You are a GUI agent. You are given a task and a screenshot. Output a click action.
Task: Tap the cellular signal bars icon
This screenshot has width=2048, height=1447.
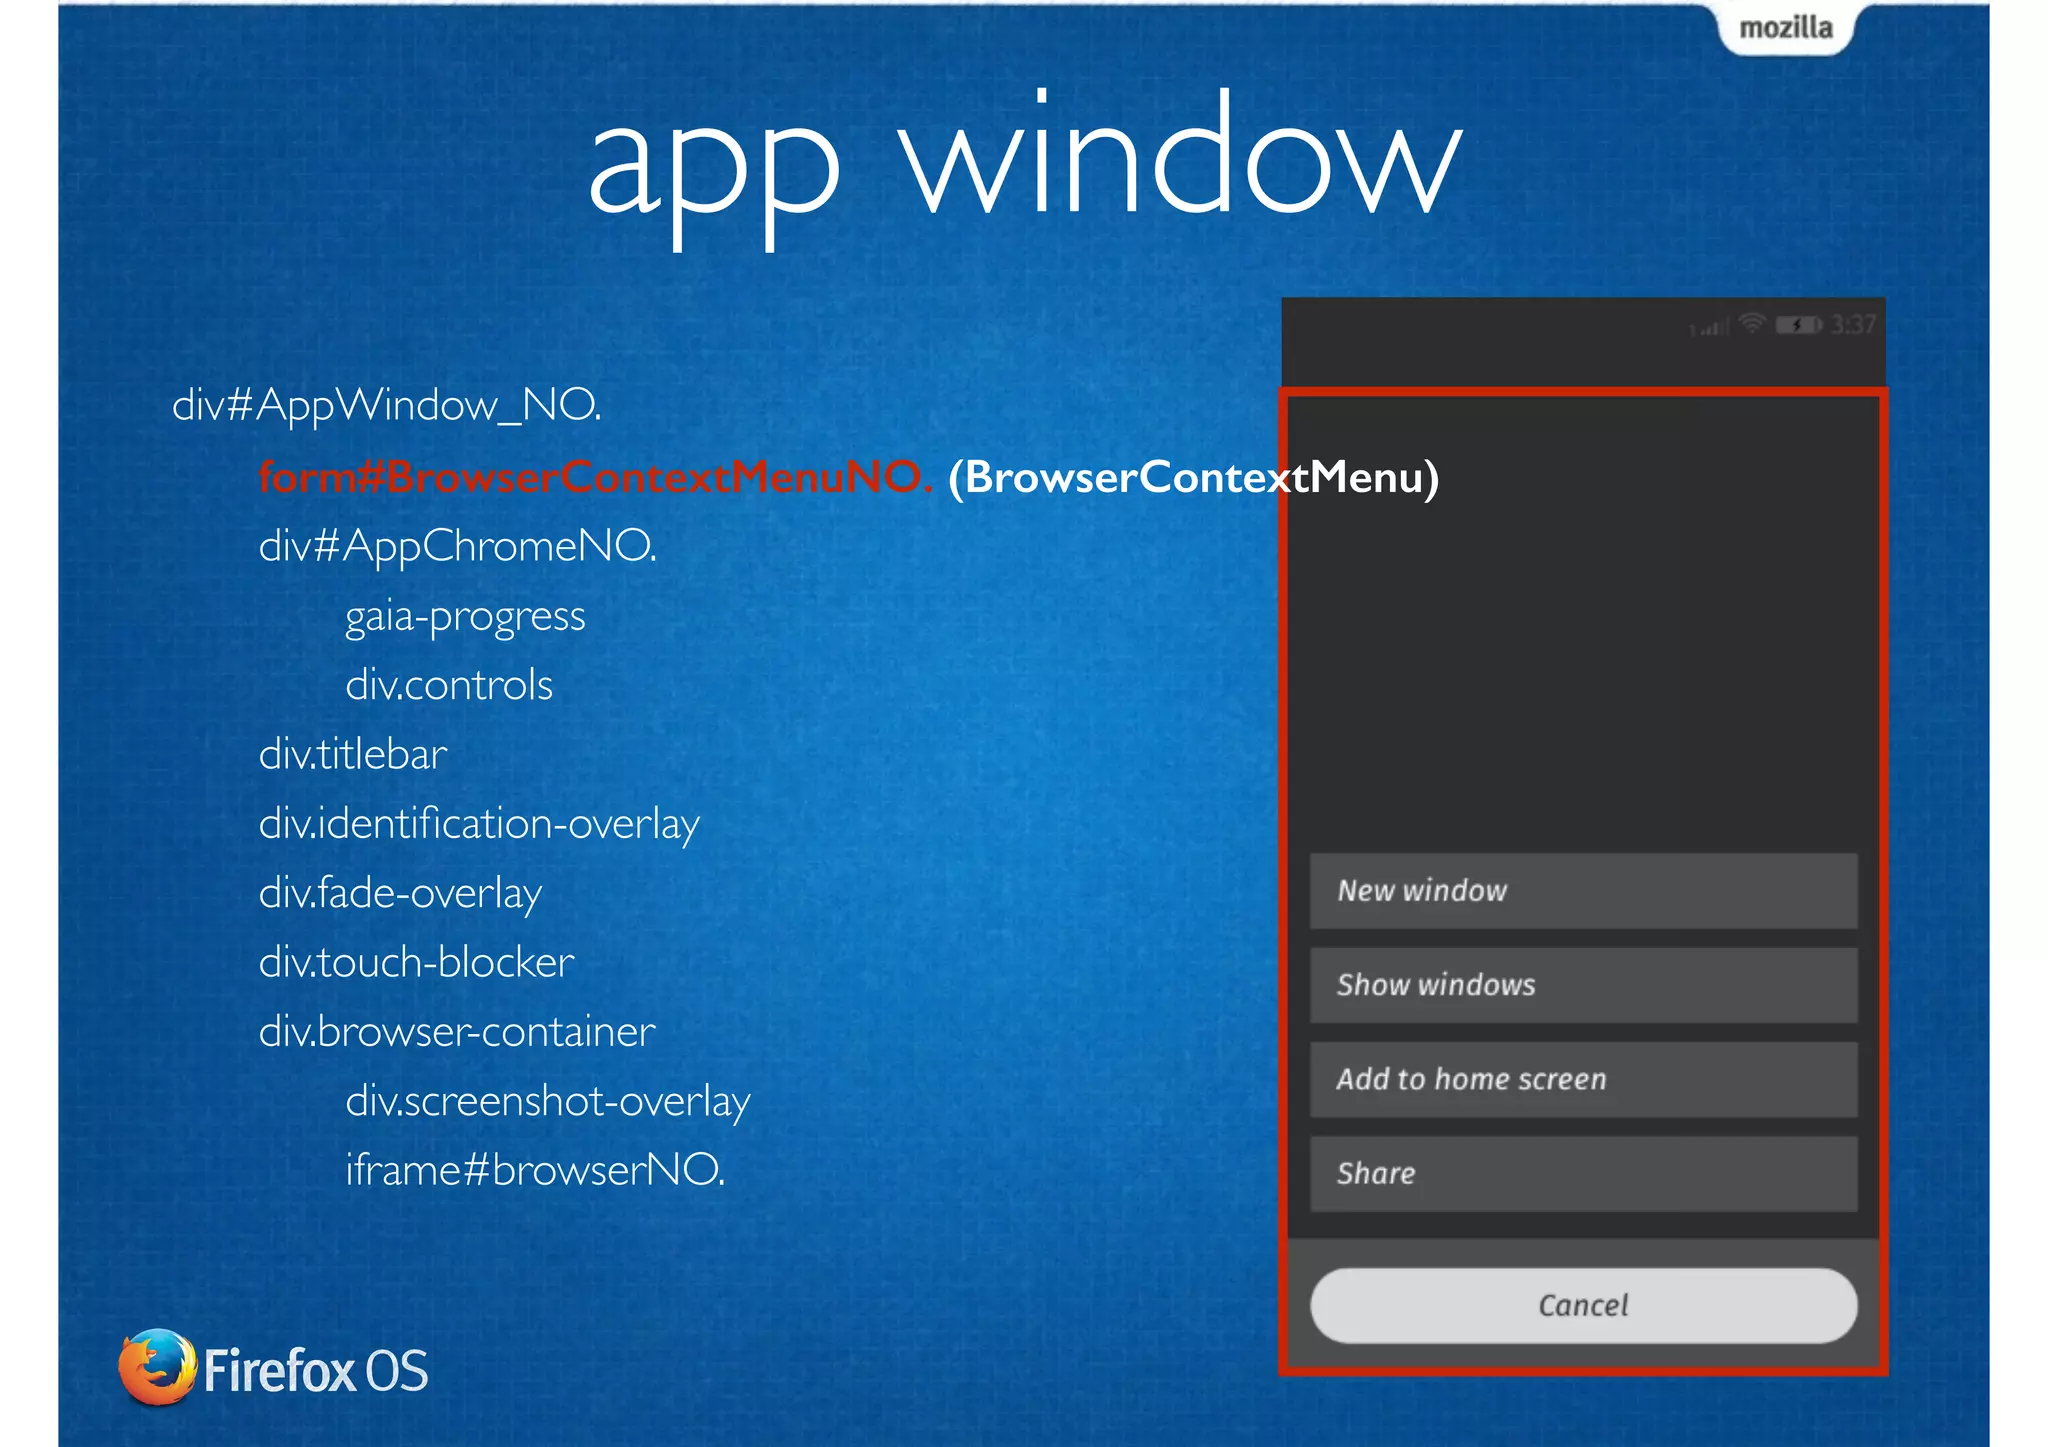(1710, 327)
